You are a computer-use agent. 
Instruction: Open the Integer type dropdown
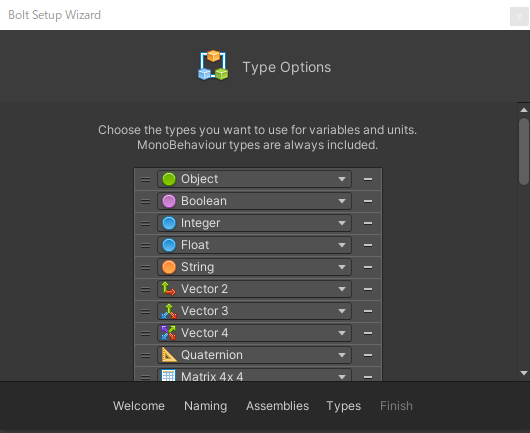255,223
